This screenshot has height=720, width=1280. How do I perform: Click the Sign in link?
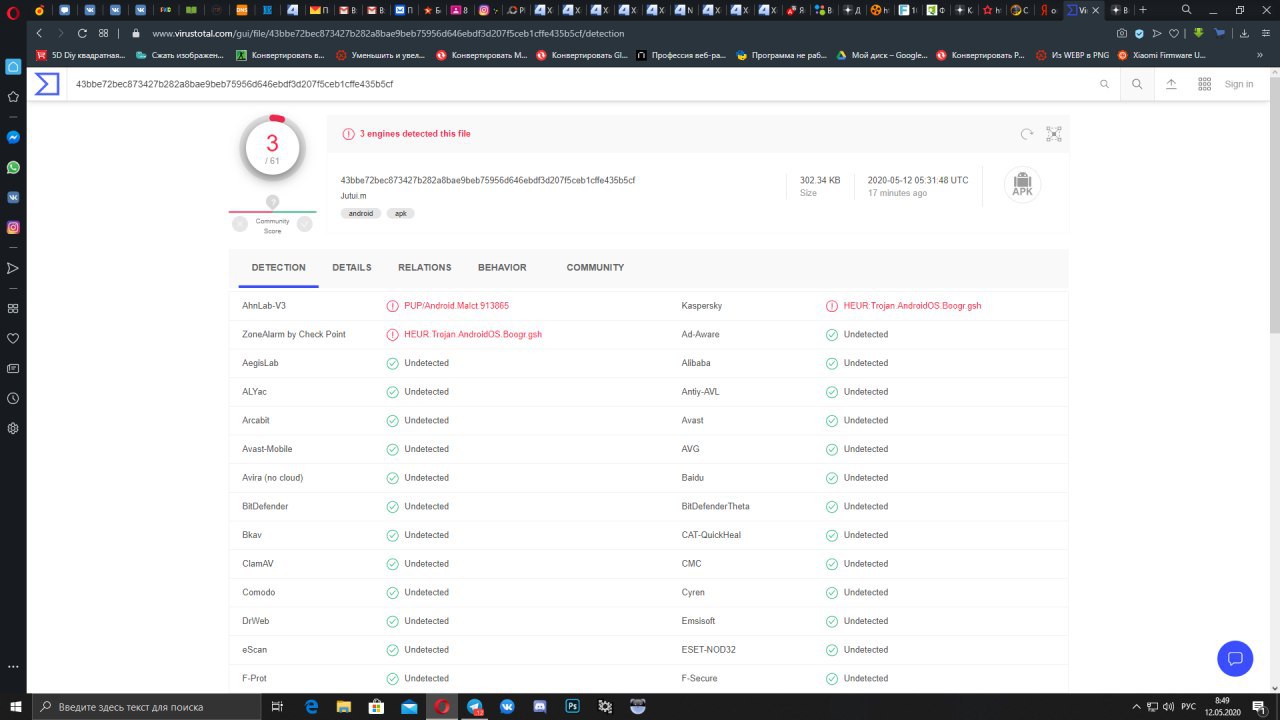1239,84
